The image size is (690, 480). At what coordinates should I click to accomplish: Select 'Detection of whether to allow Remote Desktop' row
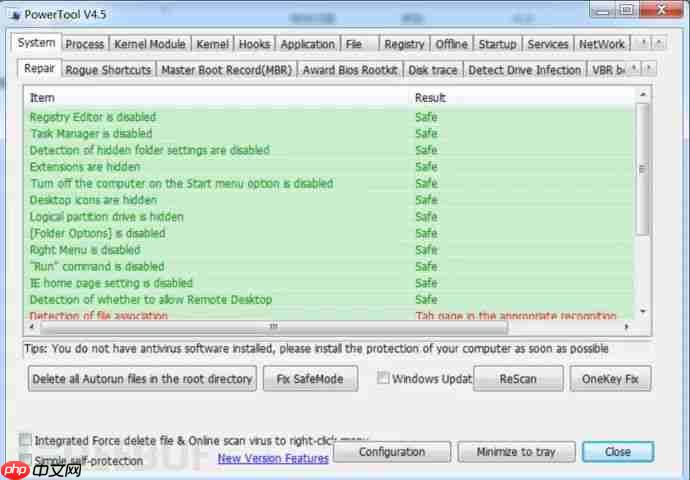pyautogui.click(x=329, y=300)
